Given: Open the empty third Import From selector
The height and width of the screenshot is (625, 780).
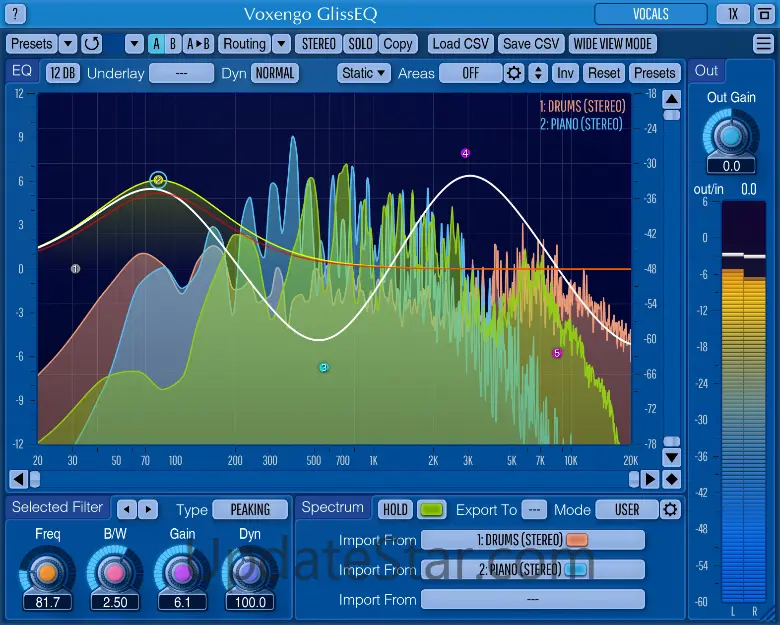Looking at the screenshot, I should coord(533,599).
